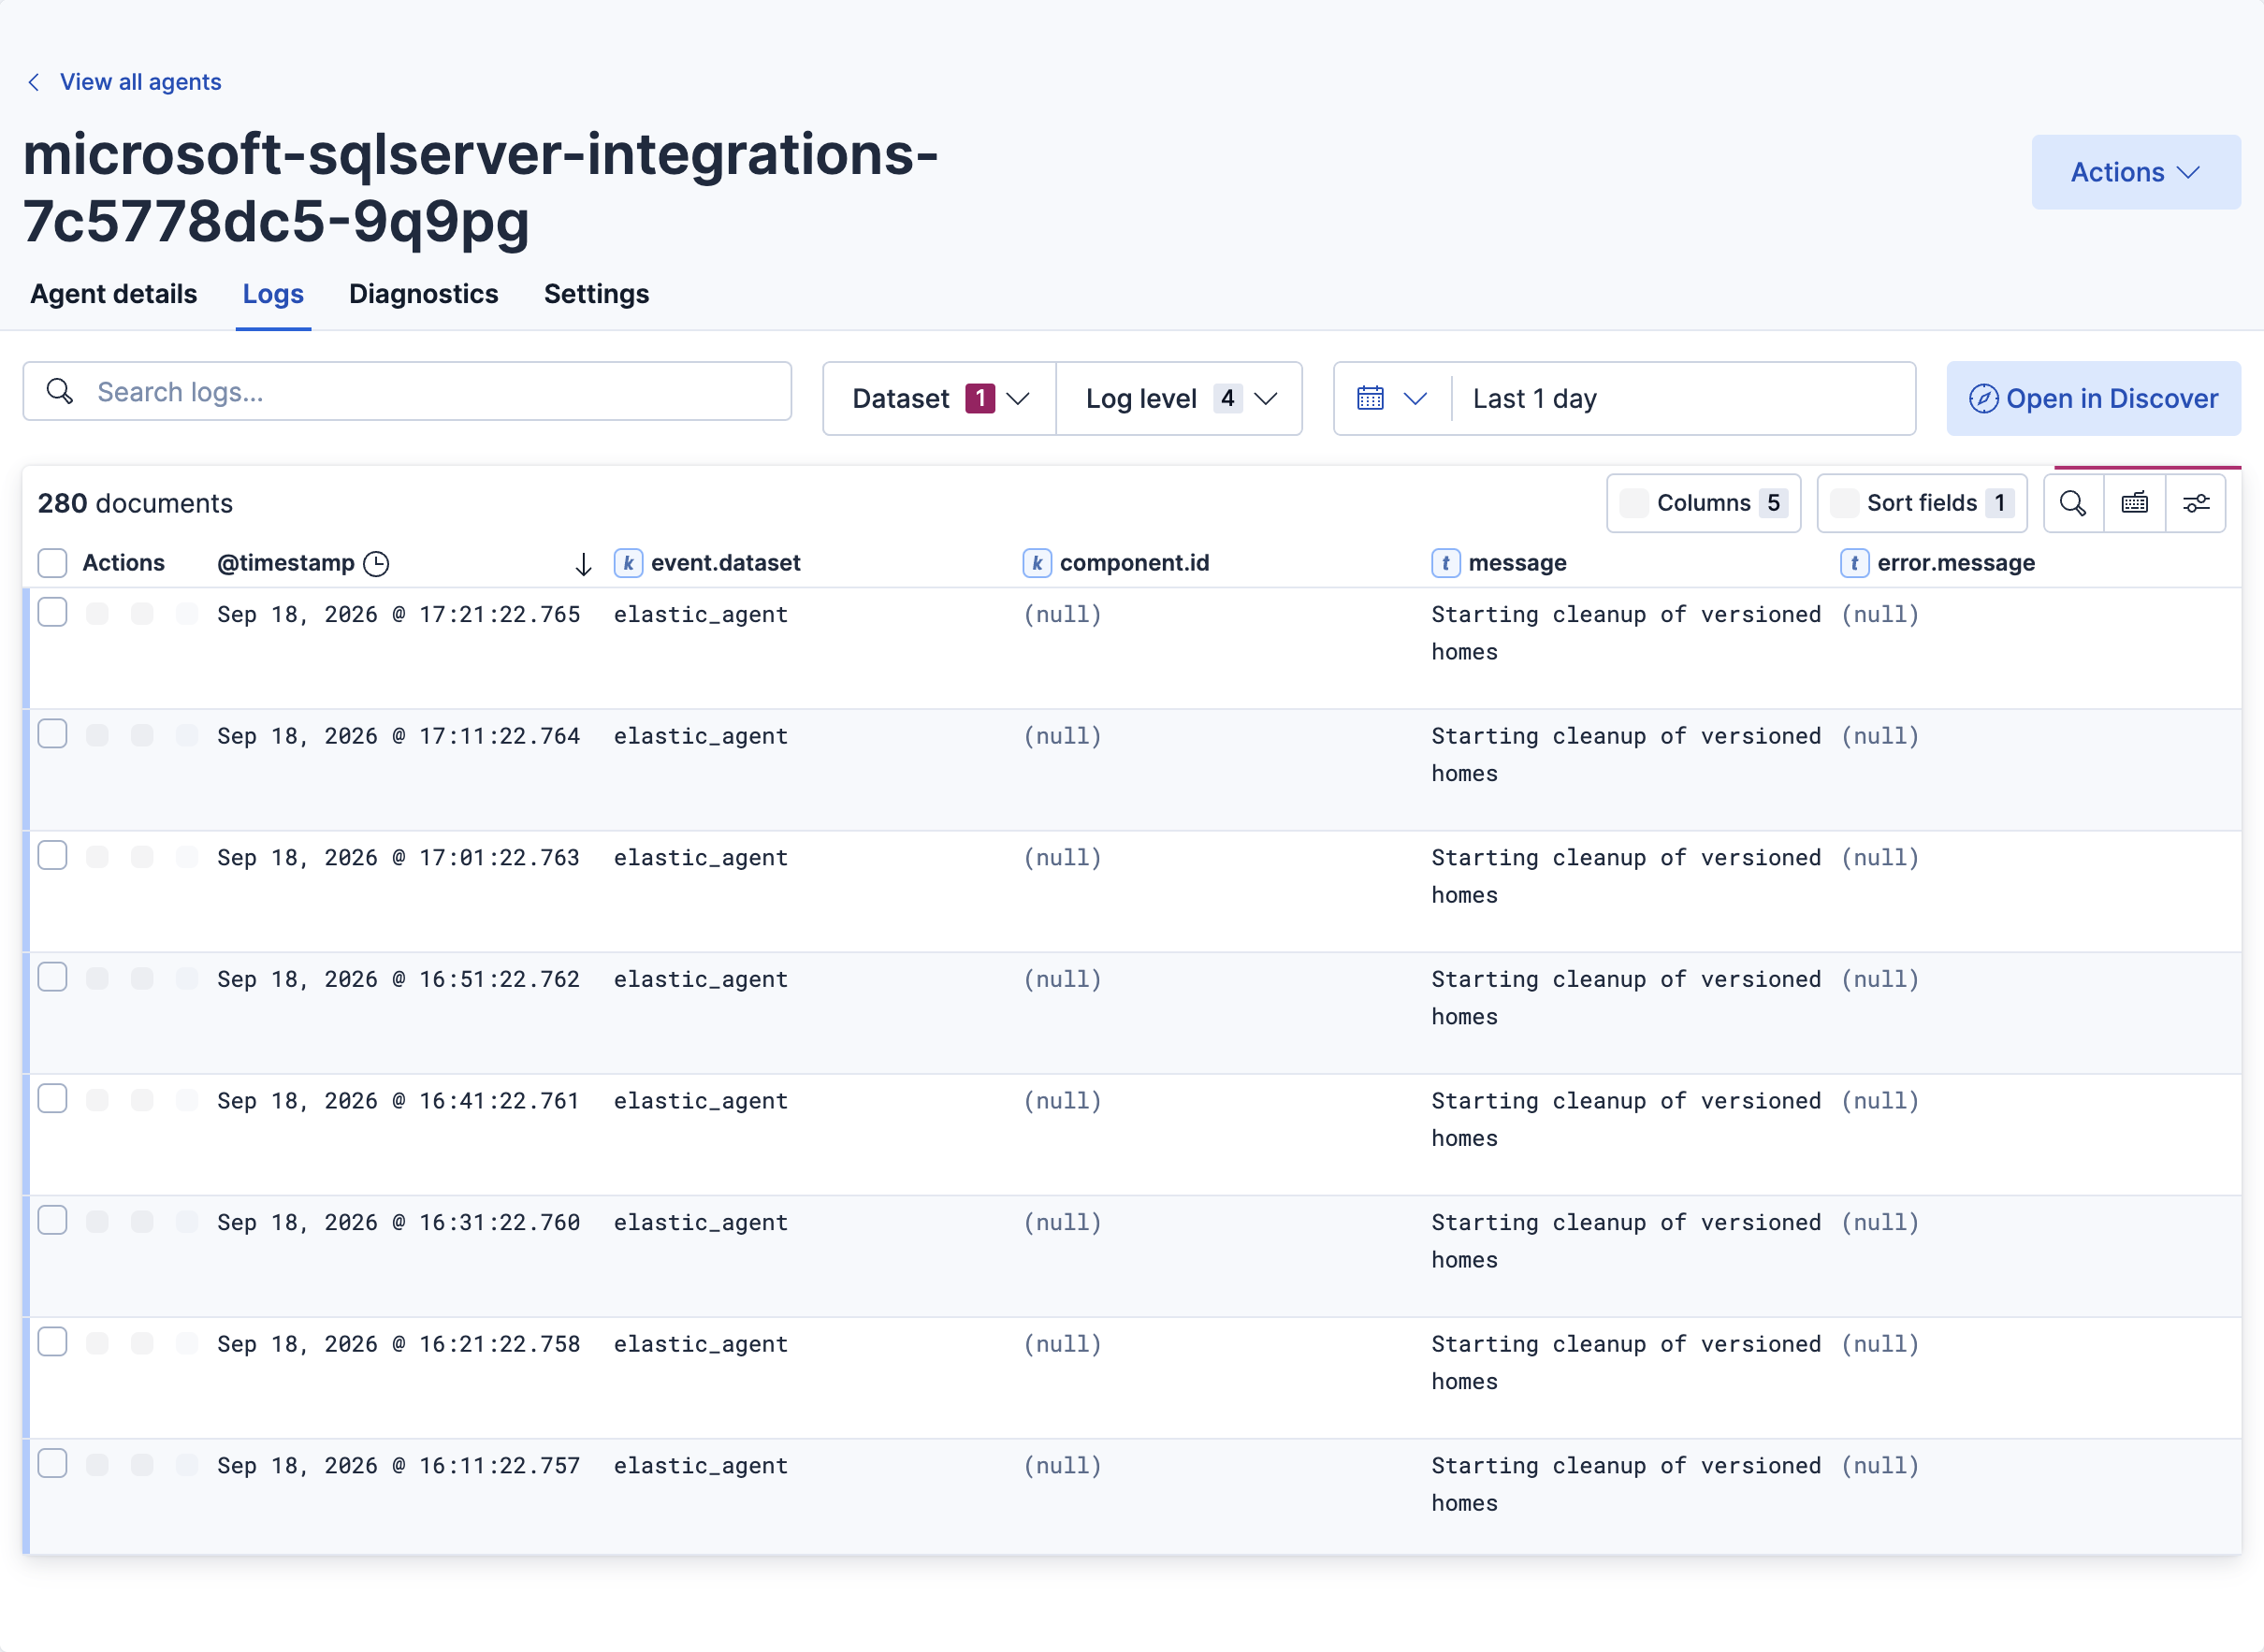Click first action icon in row 17:11:22.764
2264x1652 pixels.
pyautogui.click(x=97, y=735)
